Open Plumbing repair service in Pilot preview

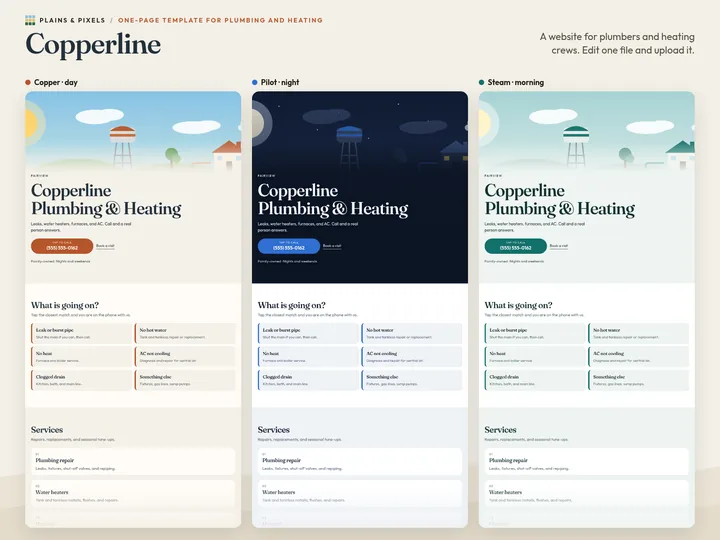pos(360,462)
